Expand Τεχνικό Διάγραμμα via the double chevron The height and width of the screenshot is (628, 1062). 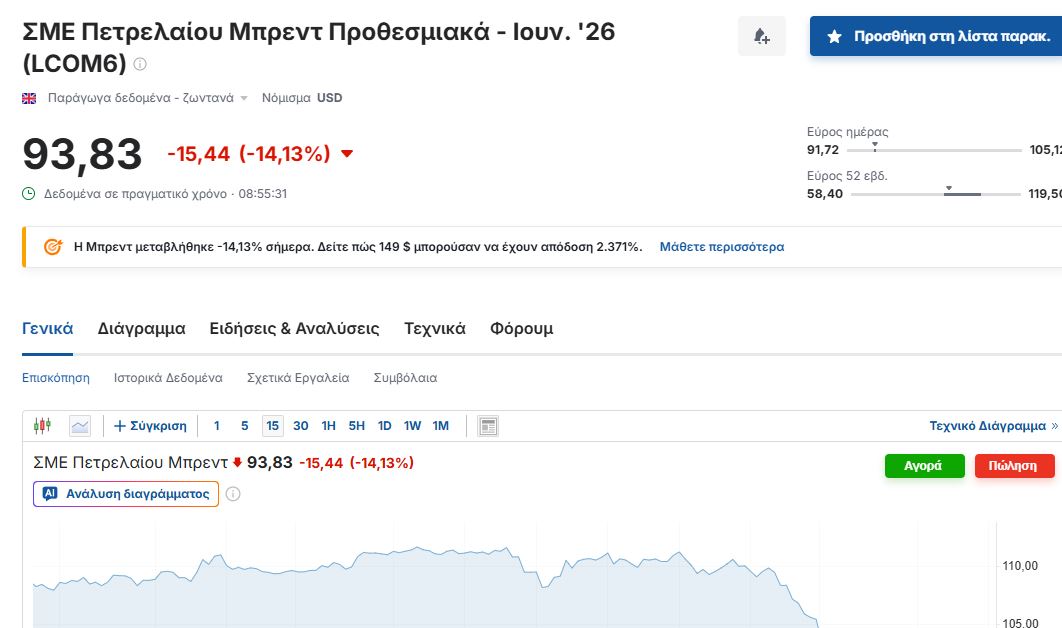(1054, 426)
